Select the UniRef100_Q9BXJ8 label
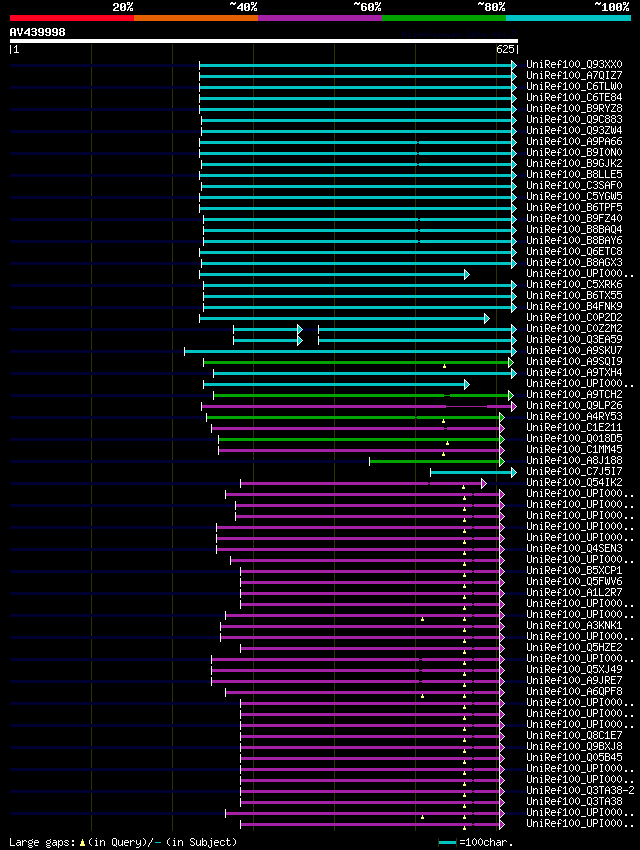The width and height of the screenshot is (640, 850). [574, 746]
